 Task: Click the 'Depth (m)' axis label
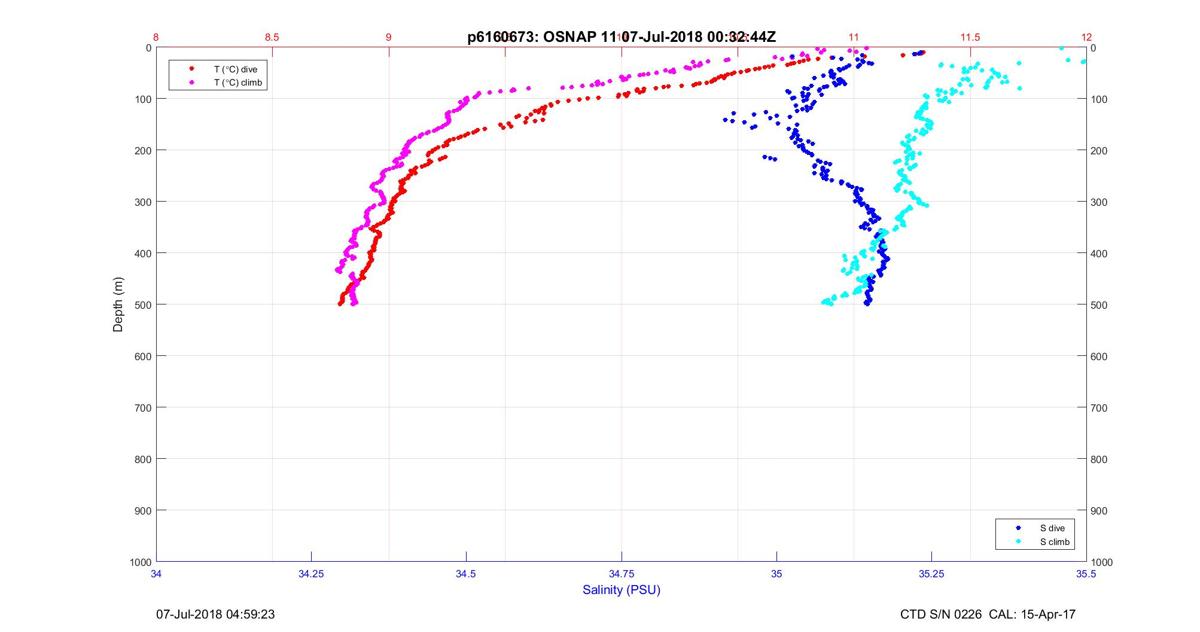point(118,304)
